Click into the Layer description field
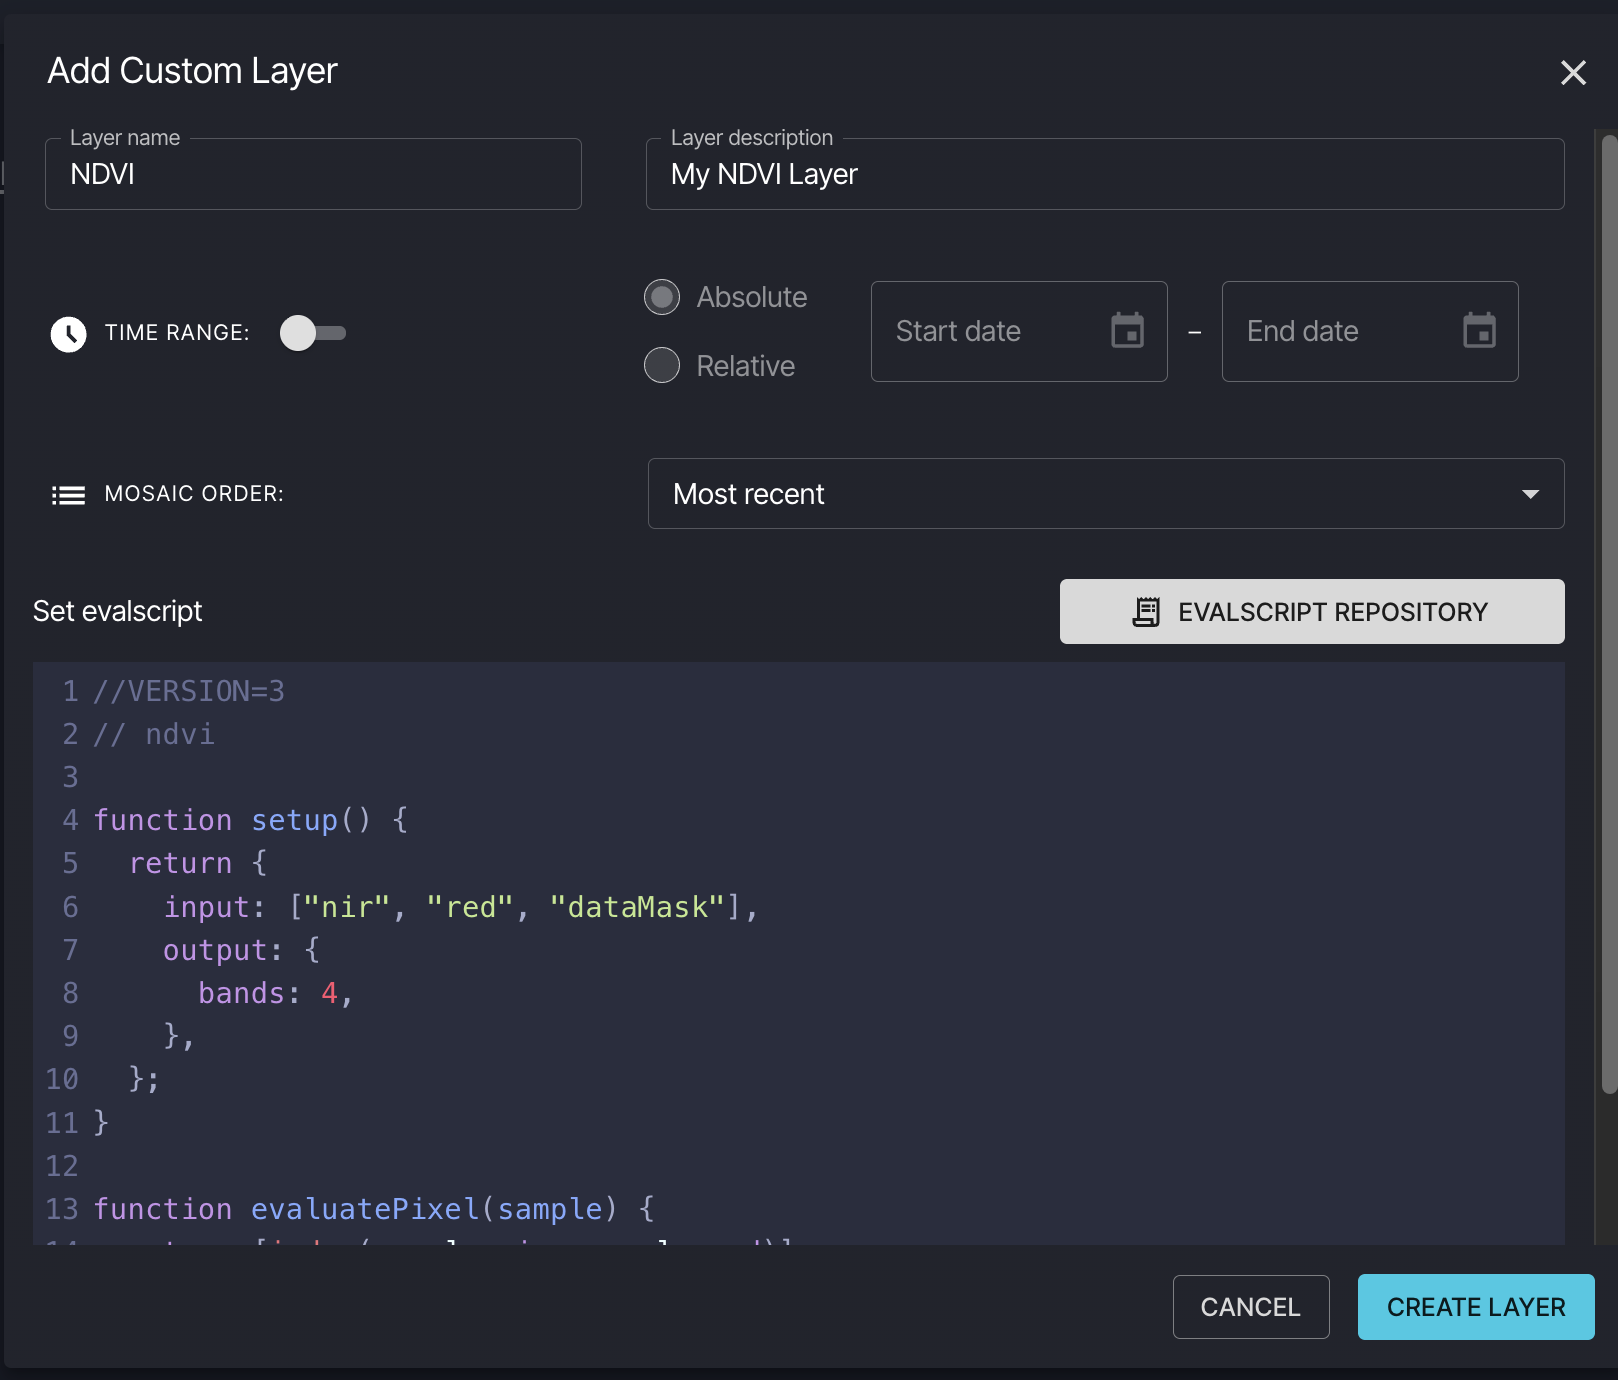1618x1380 pixels. [x=1104, y=175]
